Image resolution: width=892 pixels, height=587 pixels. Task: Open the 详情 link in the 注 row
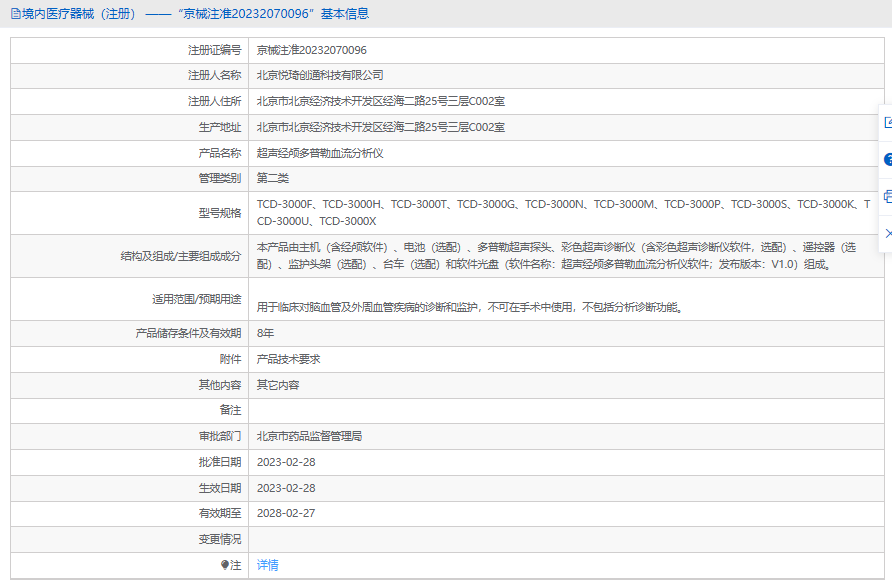tap(267, 565)
